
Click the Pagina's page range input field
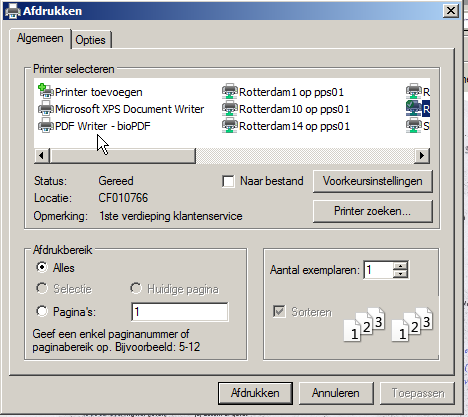(180, 312)
